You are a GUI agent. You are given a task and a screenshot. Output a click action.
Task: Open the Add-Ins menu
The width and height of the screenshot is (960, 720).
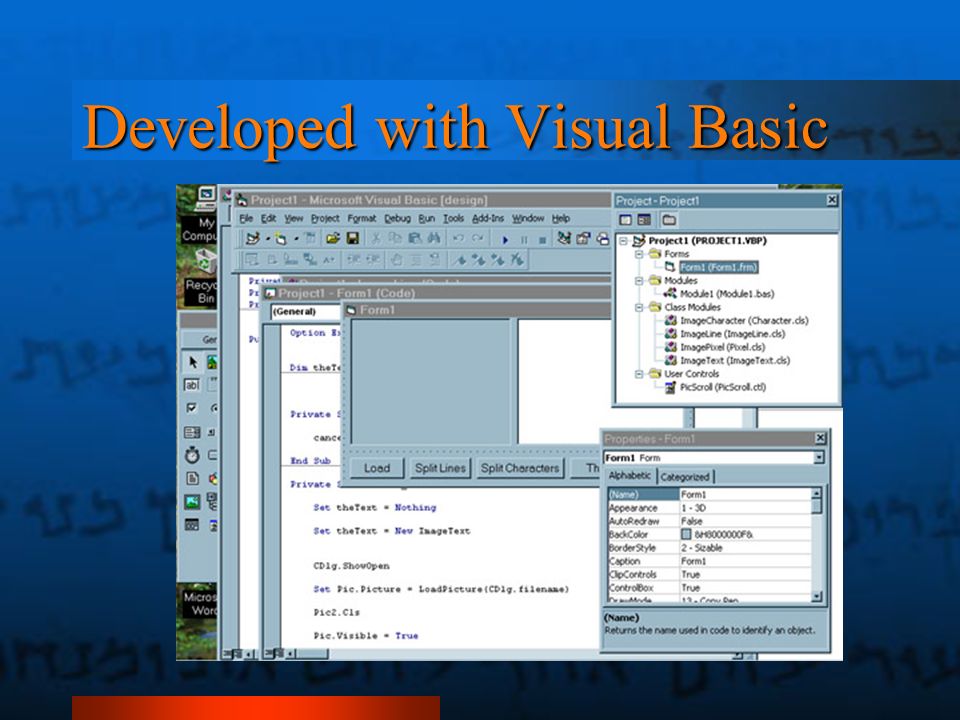coord(488,218)
